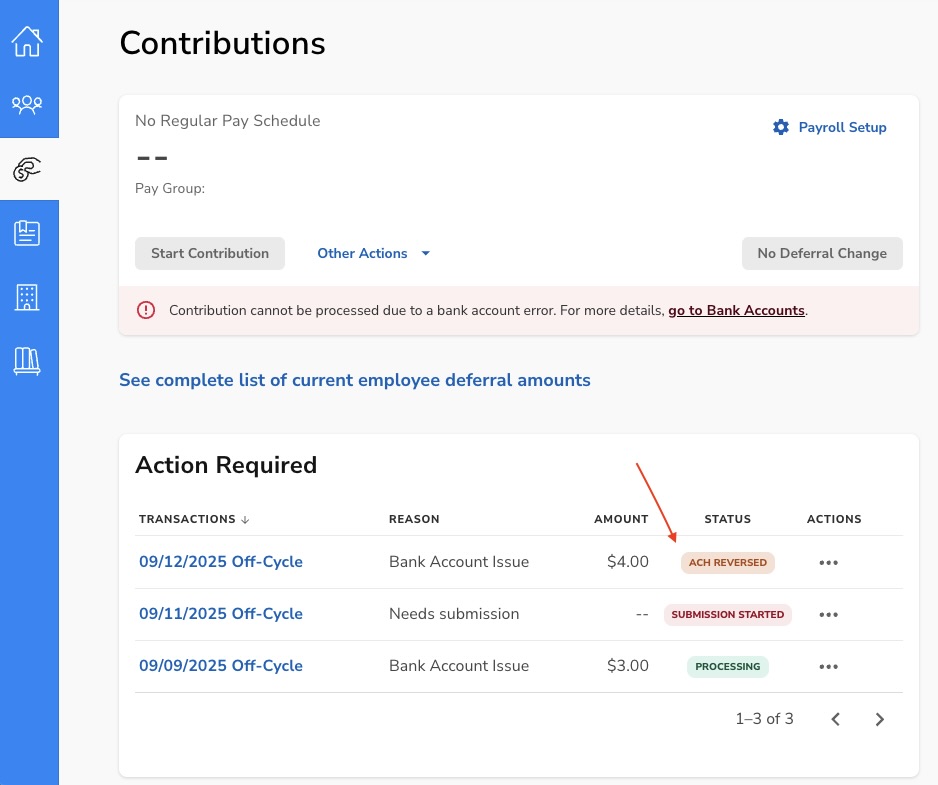Open the Home icon in sidebar
Viewport: 938px width, 785px height.
click(x=27, y=42)
